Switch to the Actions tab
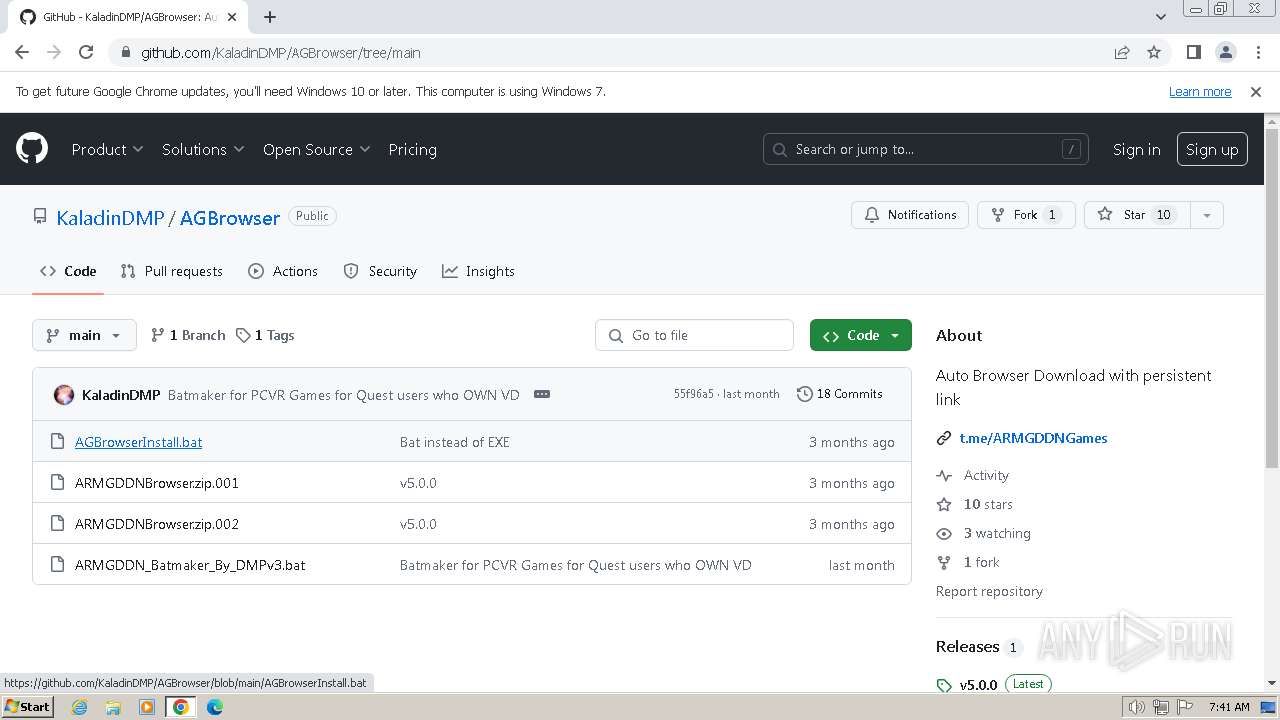 click(283, 271)
